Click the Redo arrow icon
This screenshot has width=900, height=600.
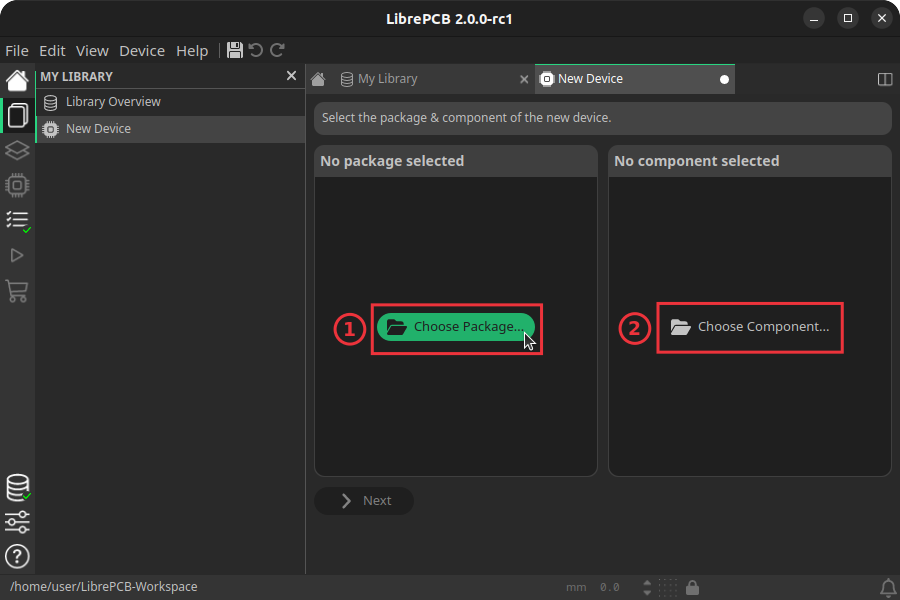[277, 50]
